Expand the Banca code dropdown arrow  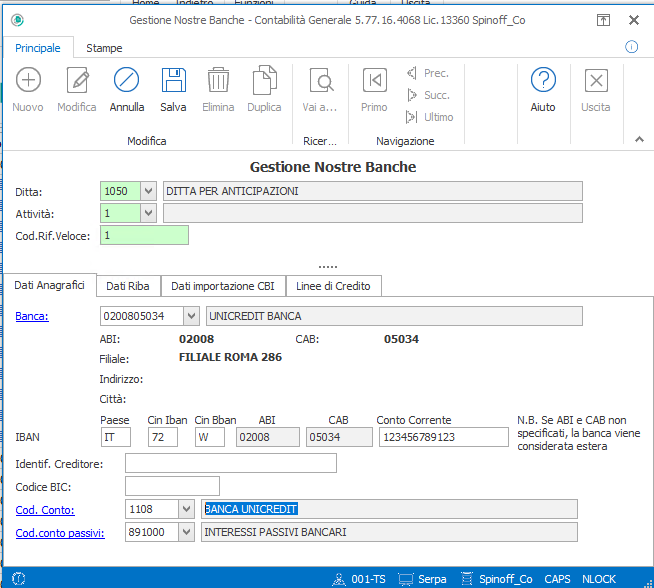[191, 316]
